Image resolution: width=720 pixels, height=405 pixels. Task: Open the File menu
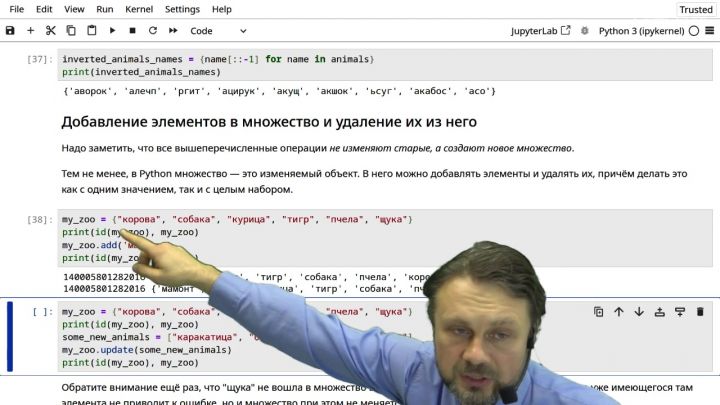tap(17, 9)
